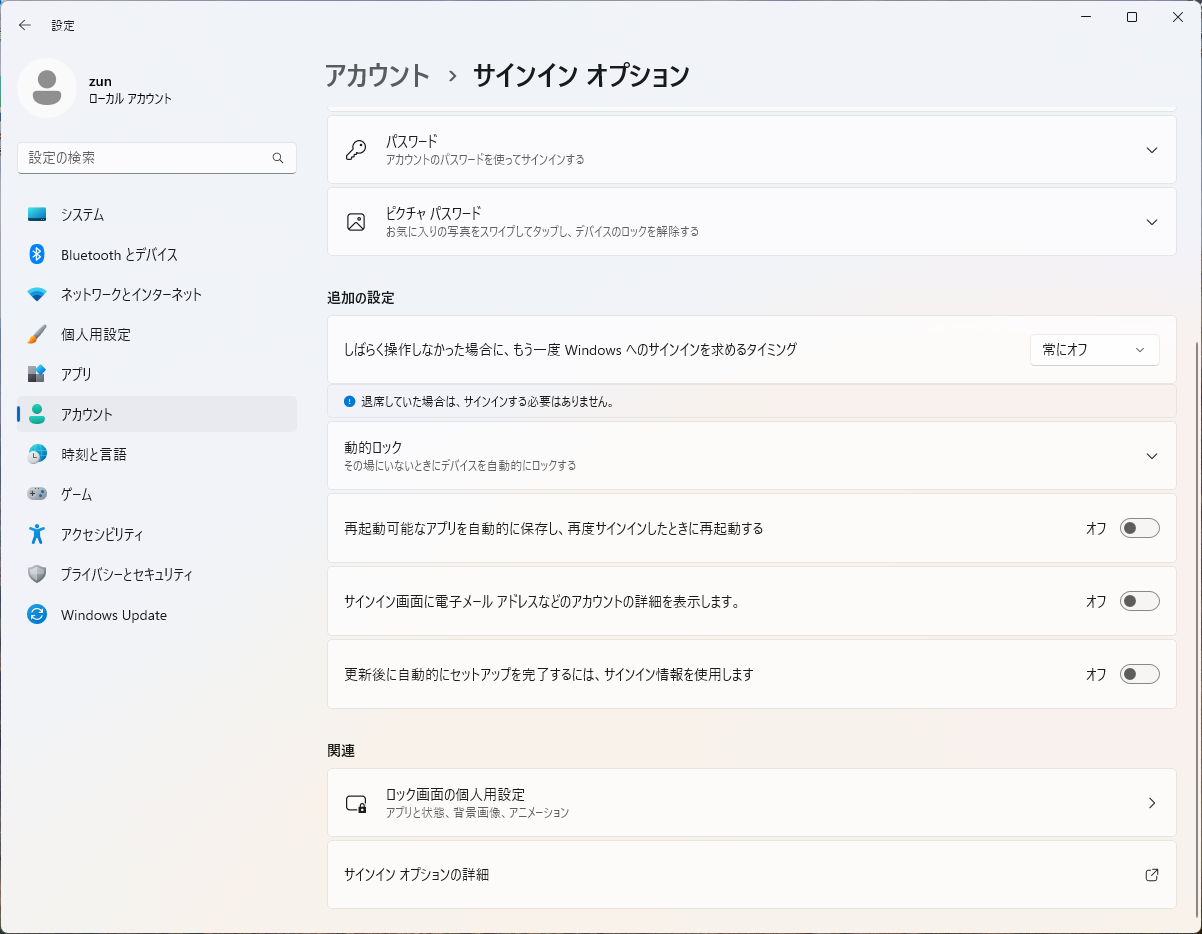Open the ロック画面の個人用設定 item
This screenshot has height=934, width=1202.
tap(752, 803)
